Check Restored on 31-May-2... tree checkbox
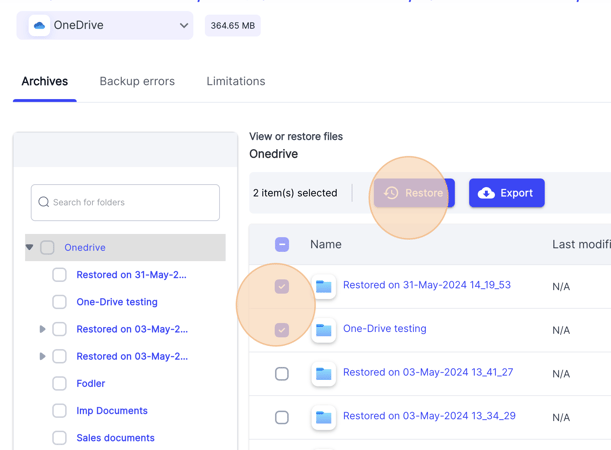This screenshot has height=450, width=611. point(59,275)
